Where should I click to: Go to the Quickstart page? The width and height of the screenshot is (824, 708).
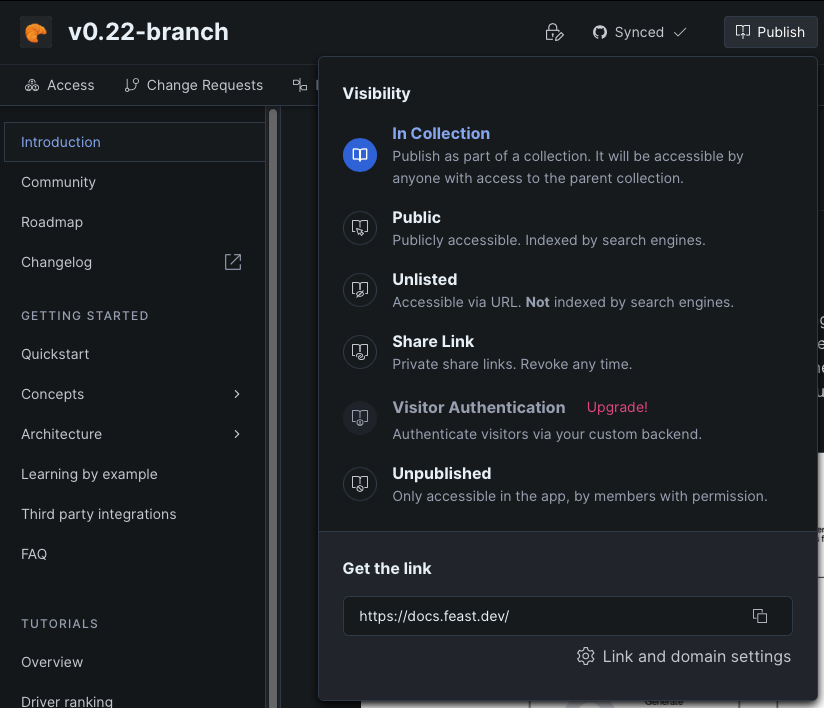coord(55,354)
